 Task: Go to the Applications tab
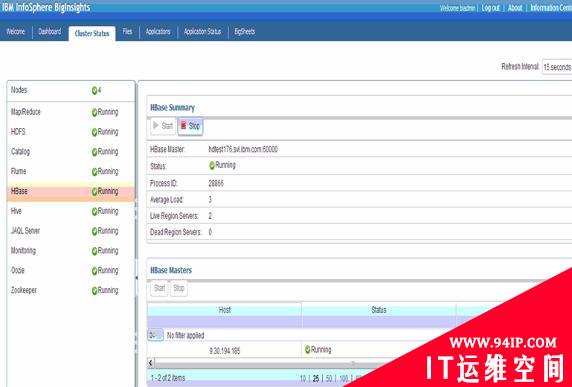(x=158, y=32)
